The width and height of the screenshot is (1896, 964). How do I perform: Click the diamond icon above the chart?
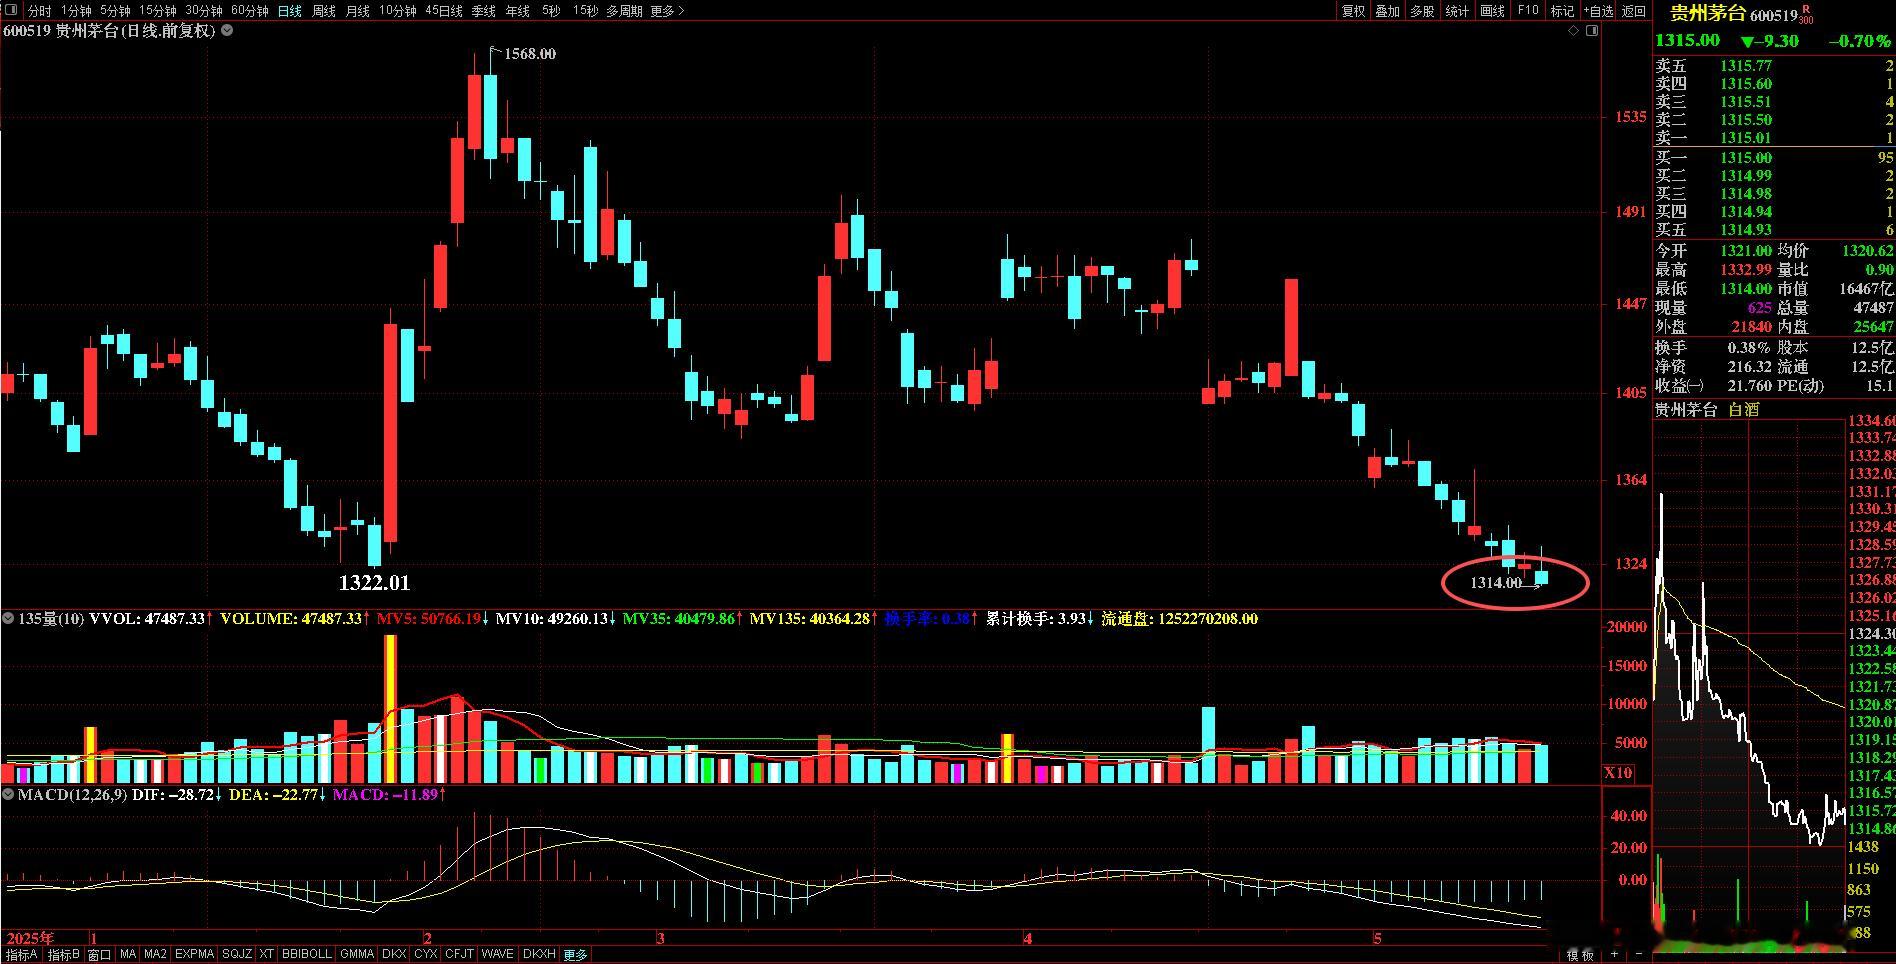[x=1573, y=31]
